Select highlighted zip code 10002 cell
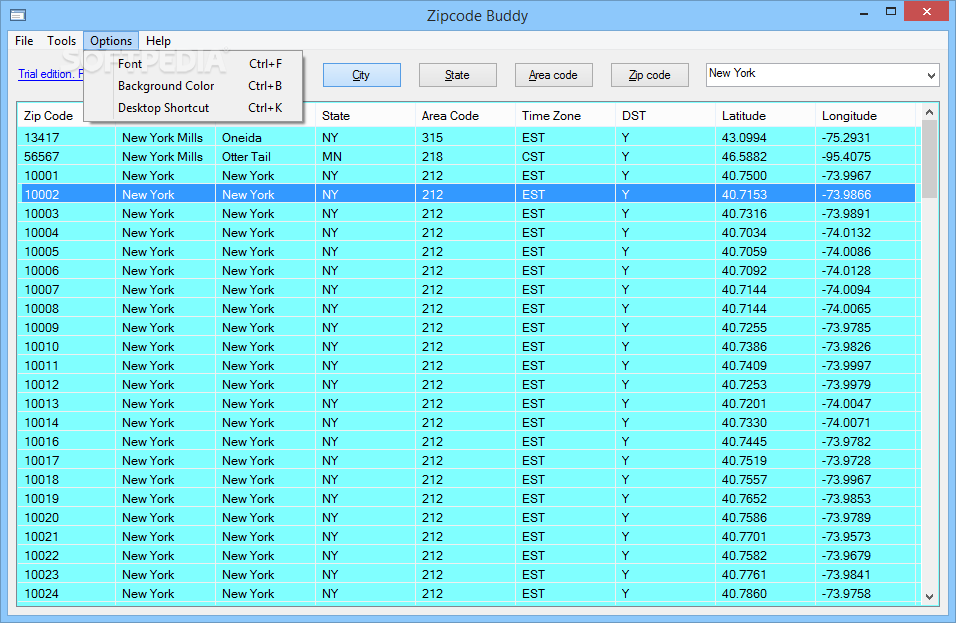Screen dimensions: 956x623 68,194
